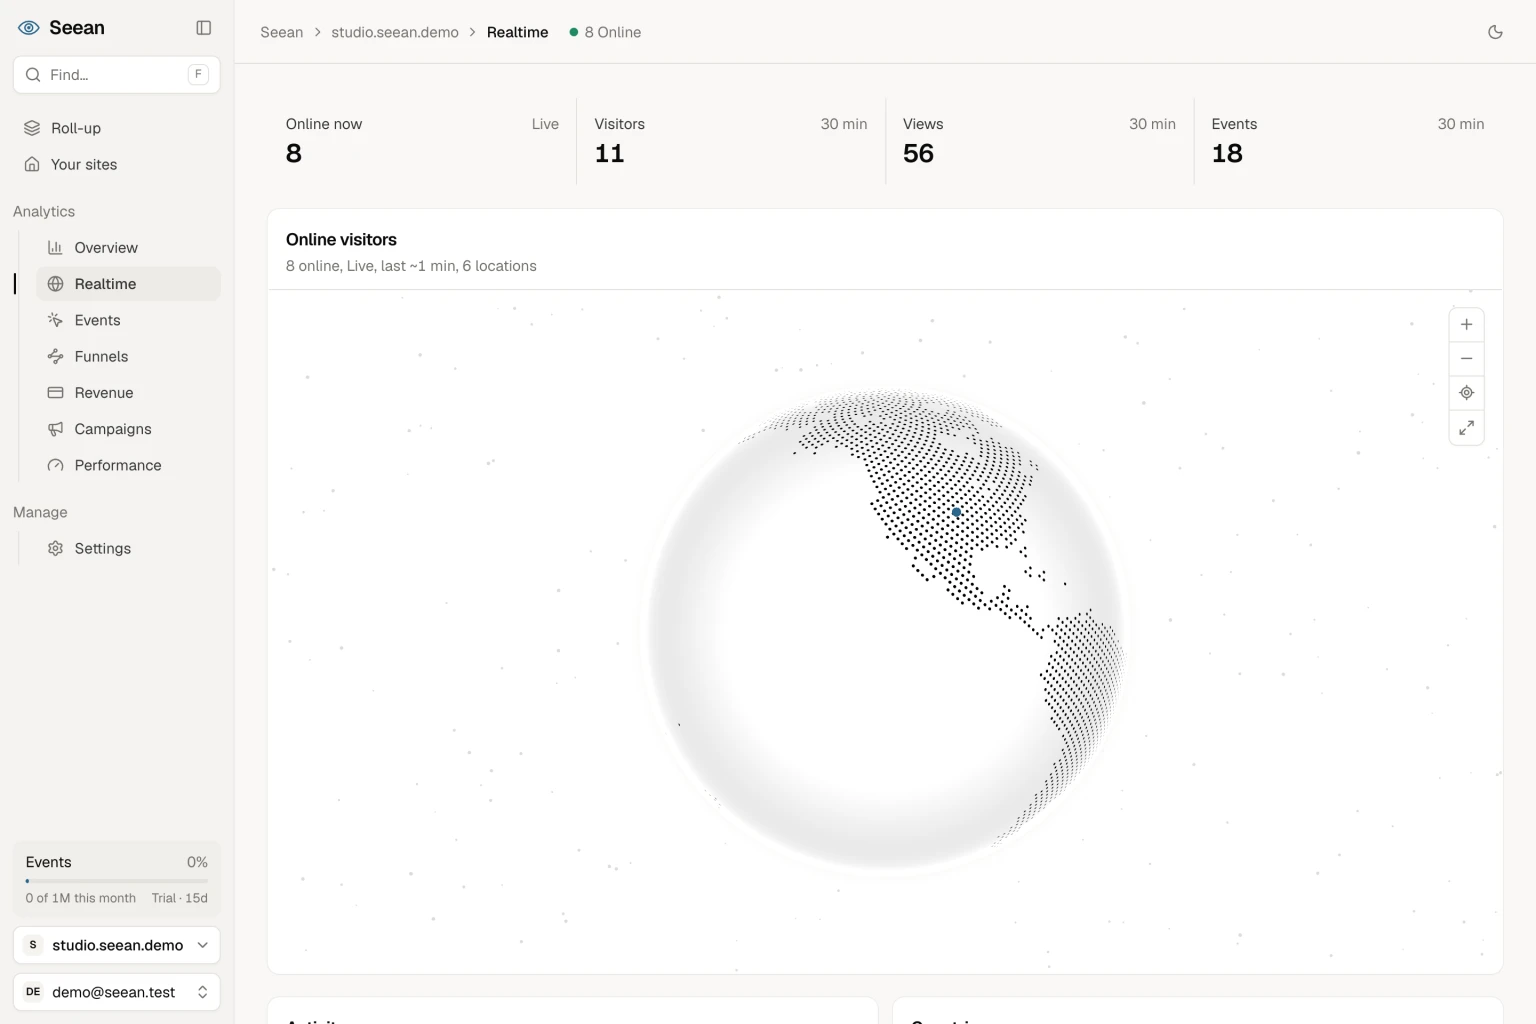Click the Events usage progress bar
The height and width of the screenshot is (1024, 1536).
[x=117, y=881]
